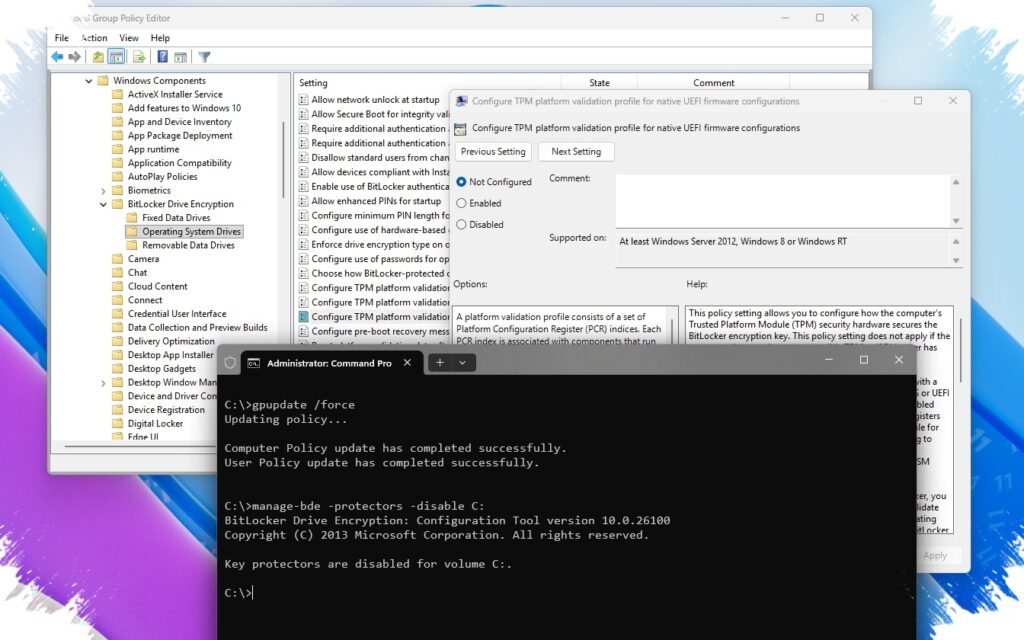The height and width of the screenshot is (640, 1024).
Task: Select the Application Compatibility tree item
Action: point(180,163)
